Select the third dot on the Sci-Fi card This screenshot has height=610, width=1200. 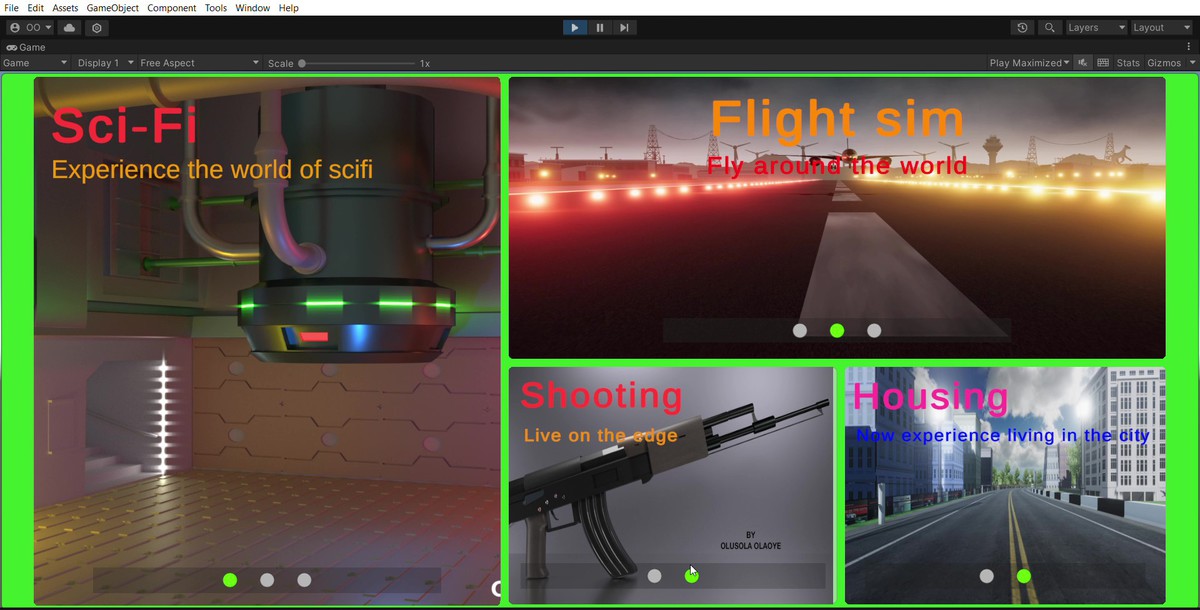[x=304, y=580]
